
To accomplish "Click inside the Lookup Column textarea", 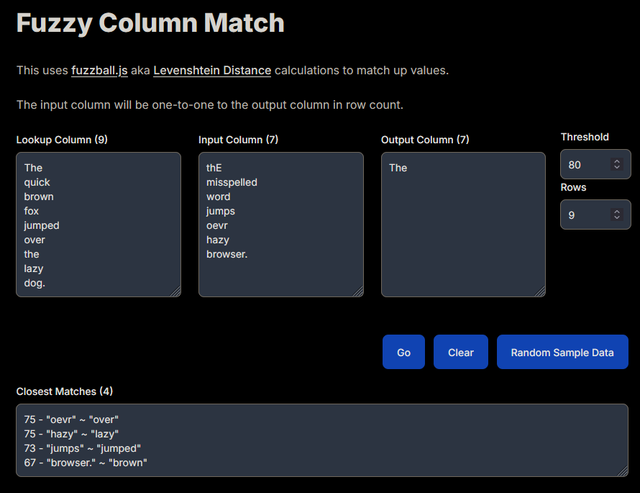I will coord(98,224).
